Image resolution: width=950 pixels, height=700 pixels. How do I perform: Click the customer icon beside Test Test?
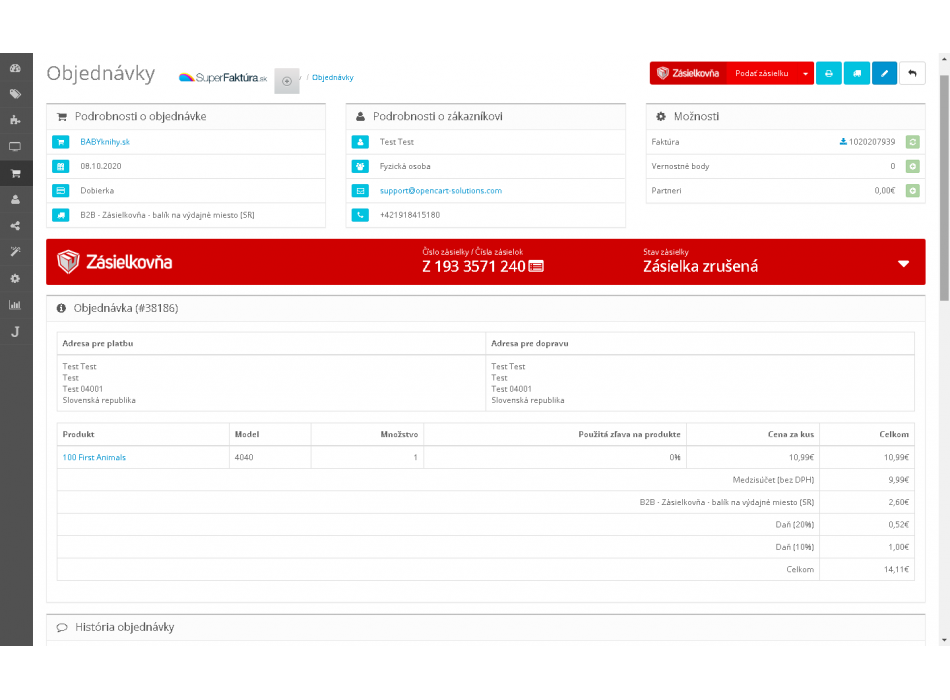click(x=360, y=142)
